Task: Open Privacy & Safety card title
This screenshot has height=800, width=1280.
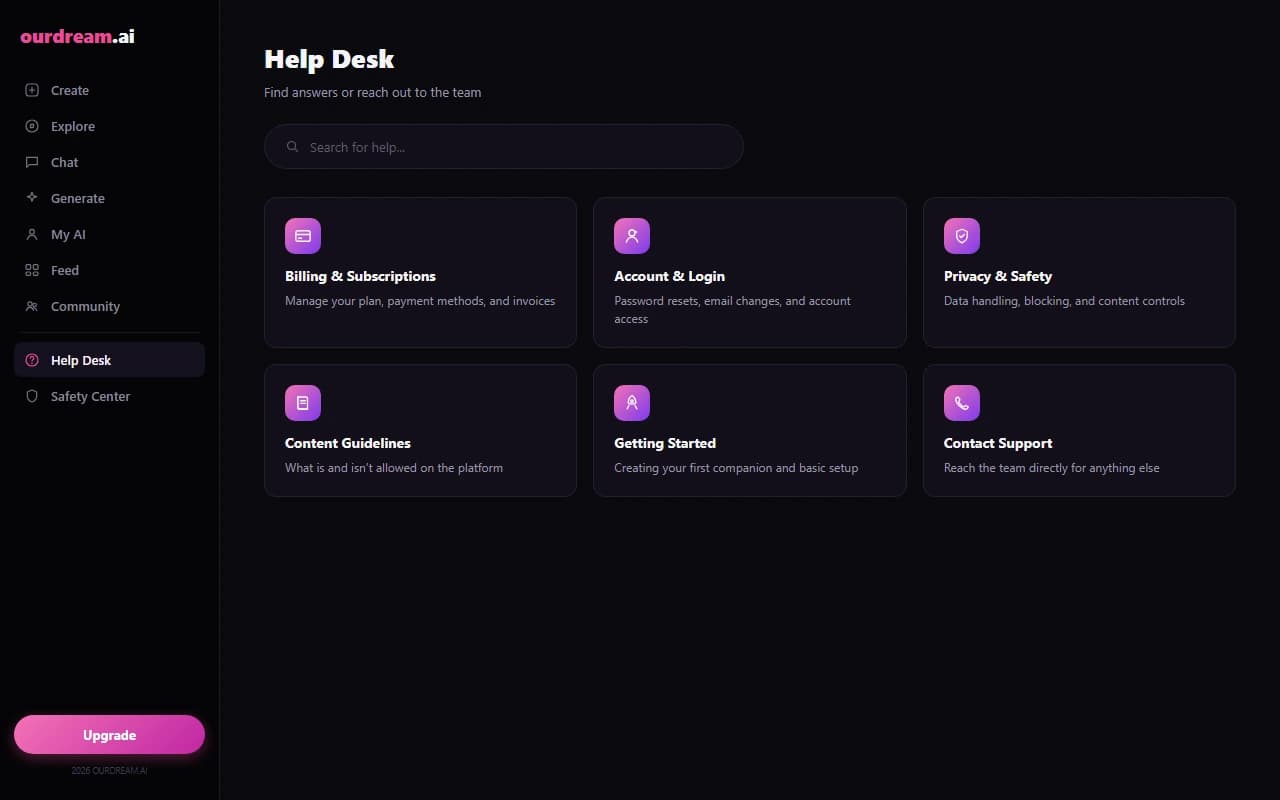Action: coord(998,276)
